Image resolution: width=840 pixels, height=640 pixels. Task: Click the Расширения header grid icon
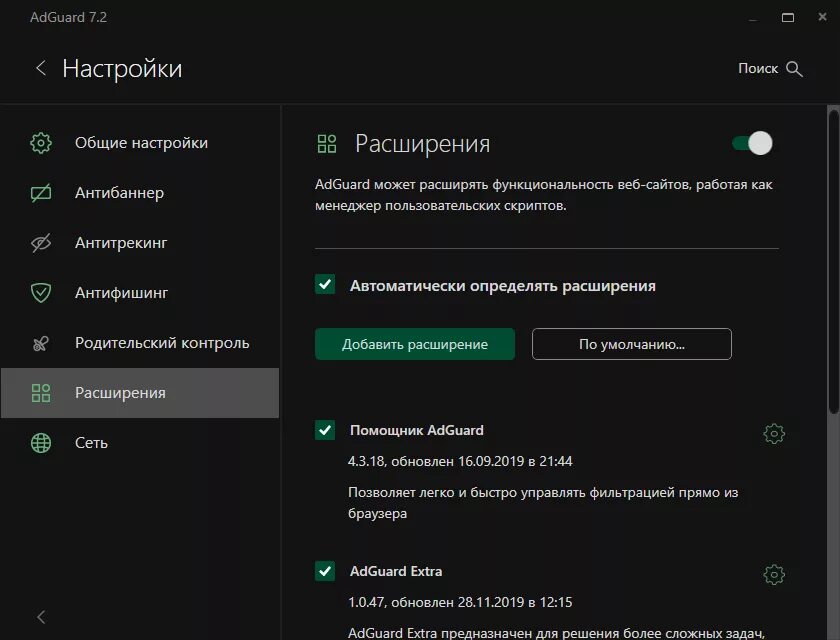(327, 144)
